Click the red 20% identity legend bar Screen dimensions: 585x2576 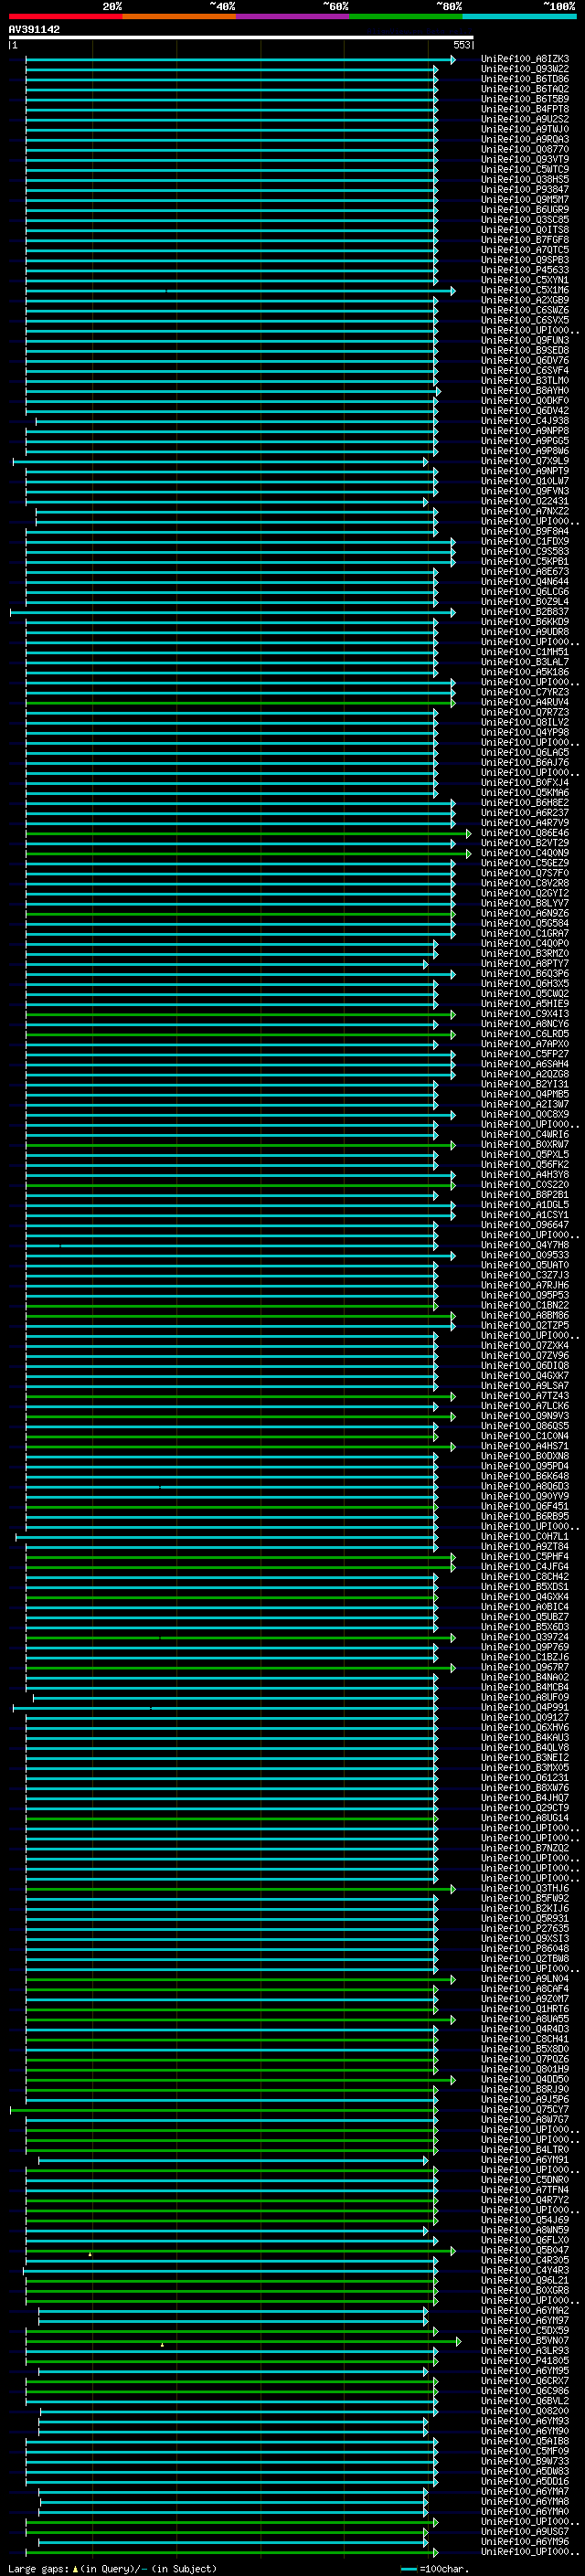(65, 16)
